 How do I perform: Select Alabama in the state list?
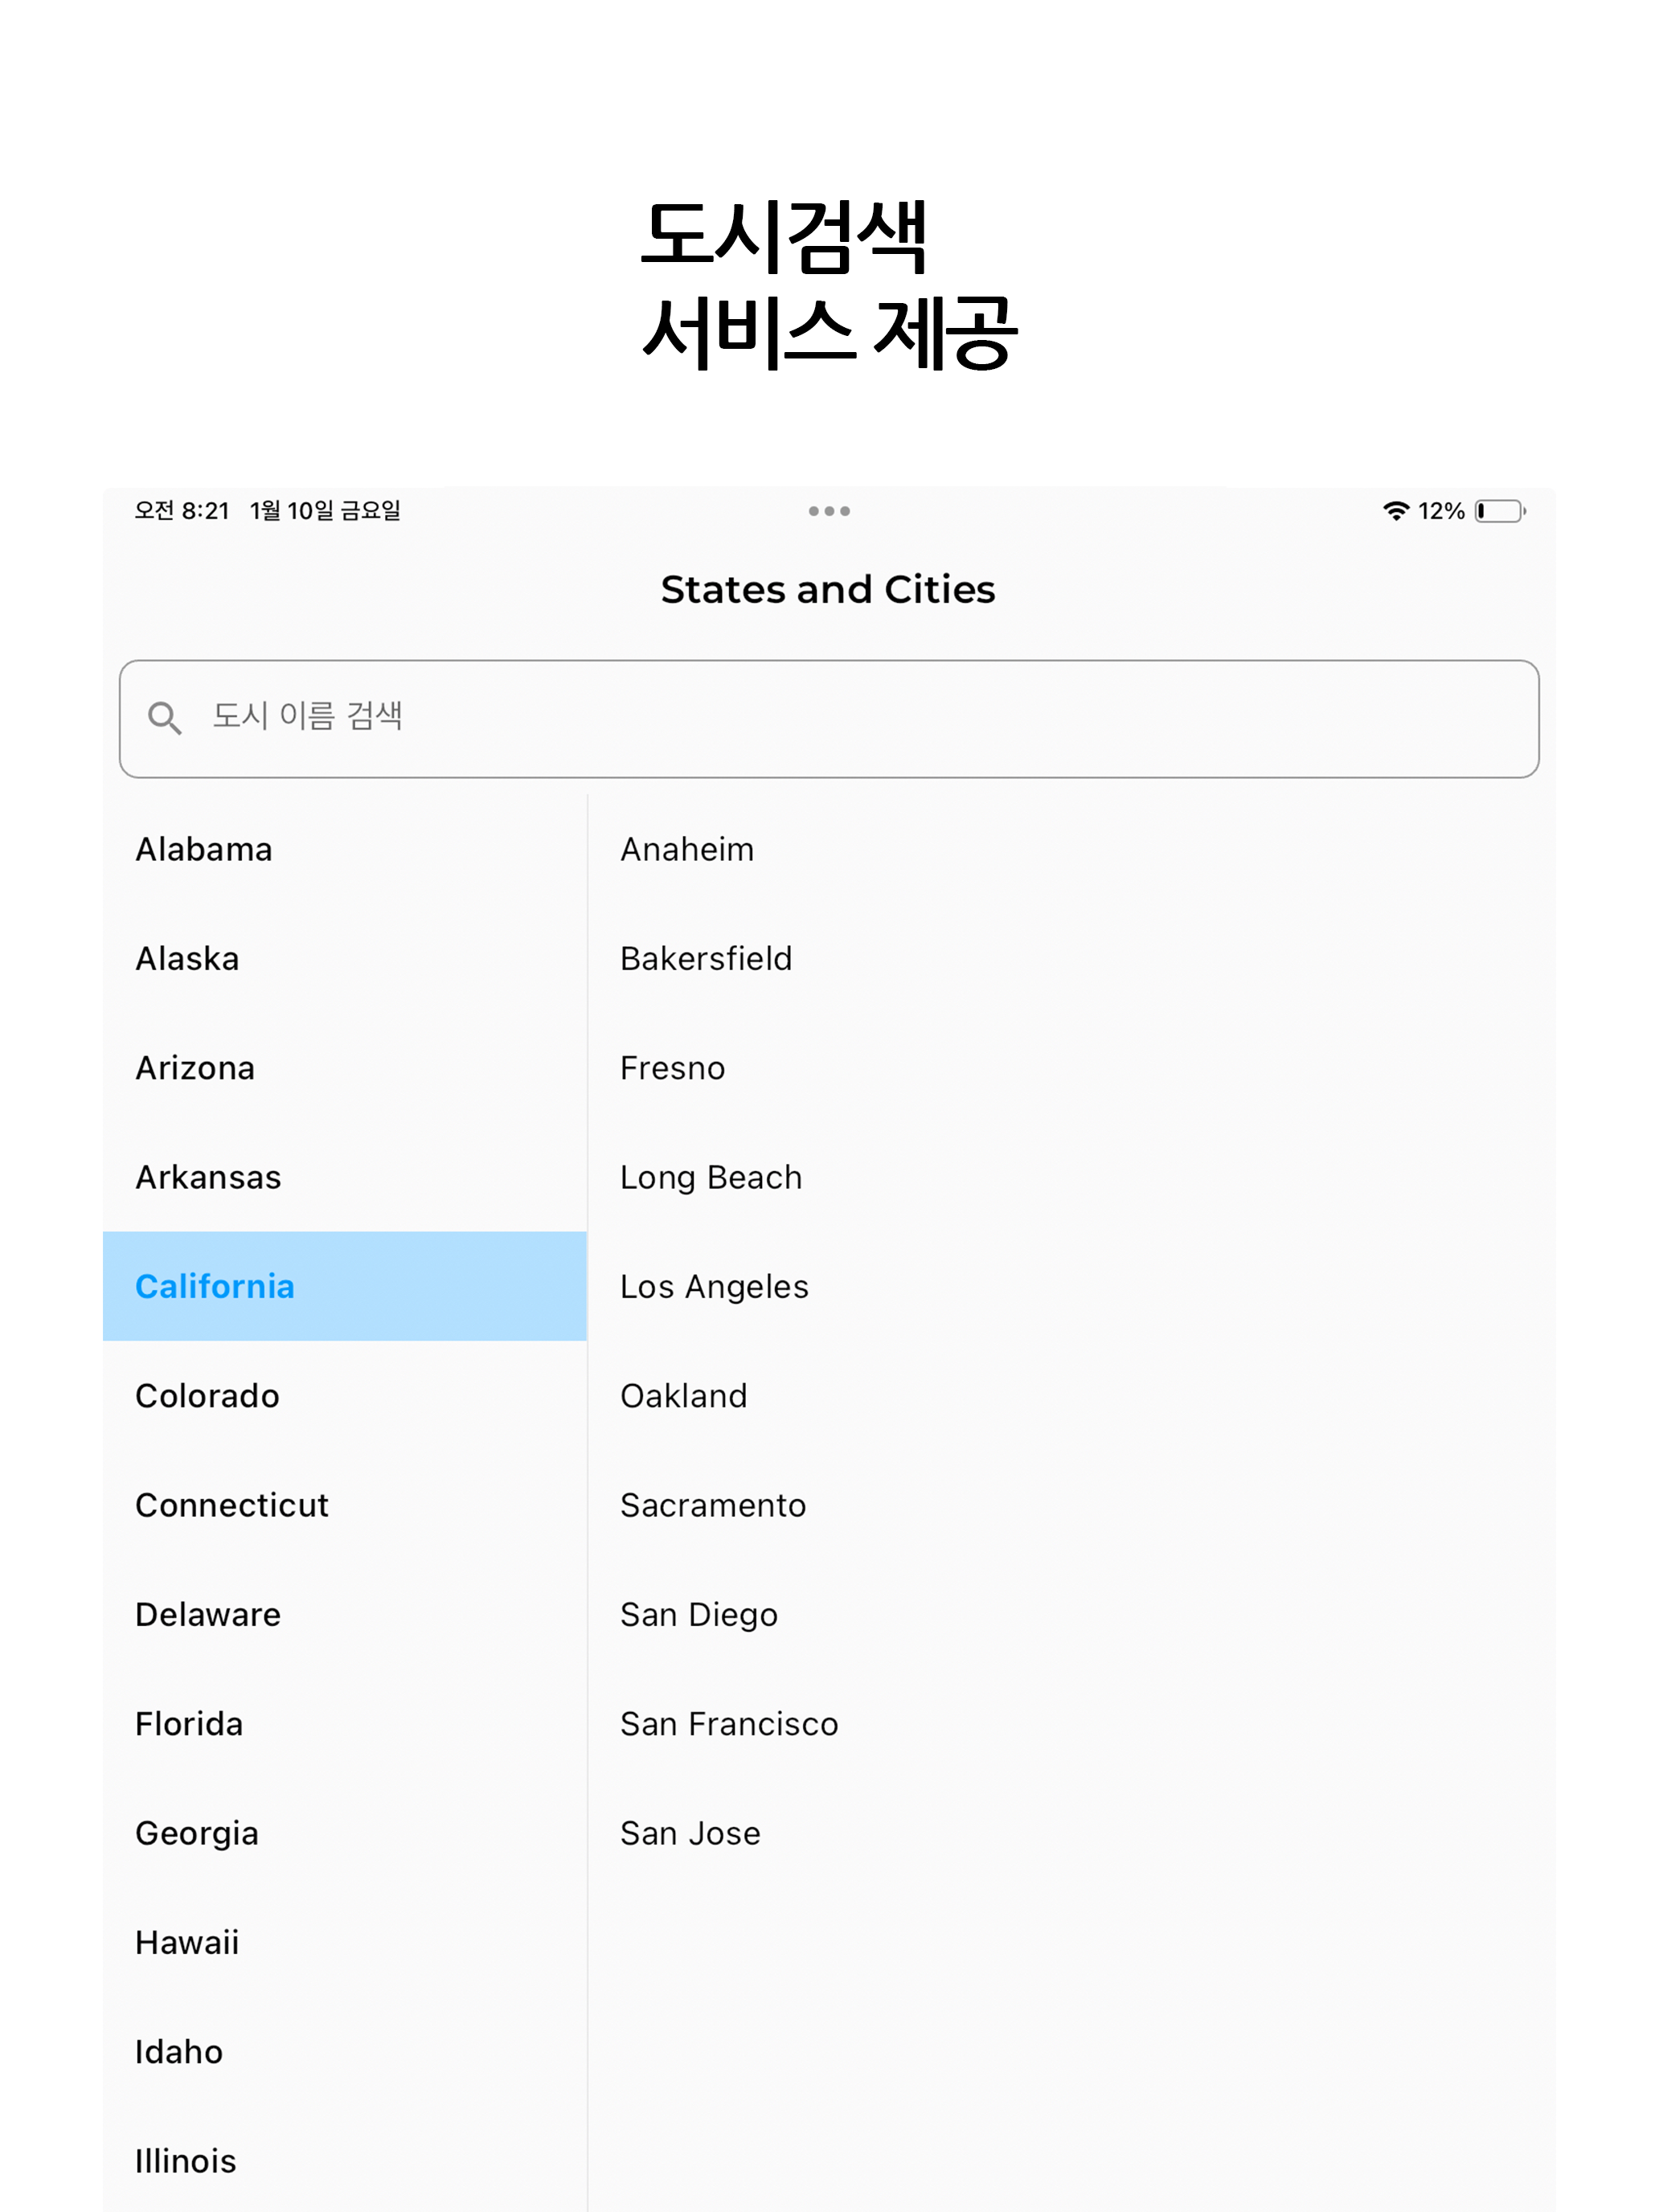tap(345, 849)
